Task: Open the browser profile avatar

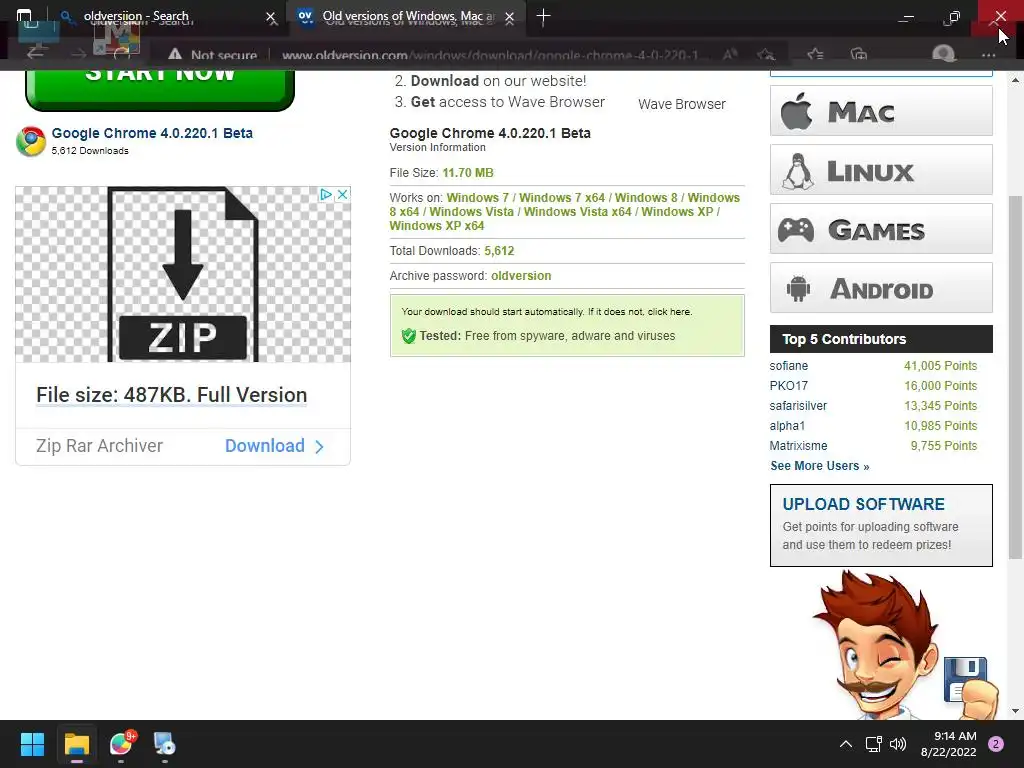Action: click(x=944, y=55)
